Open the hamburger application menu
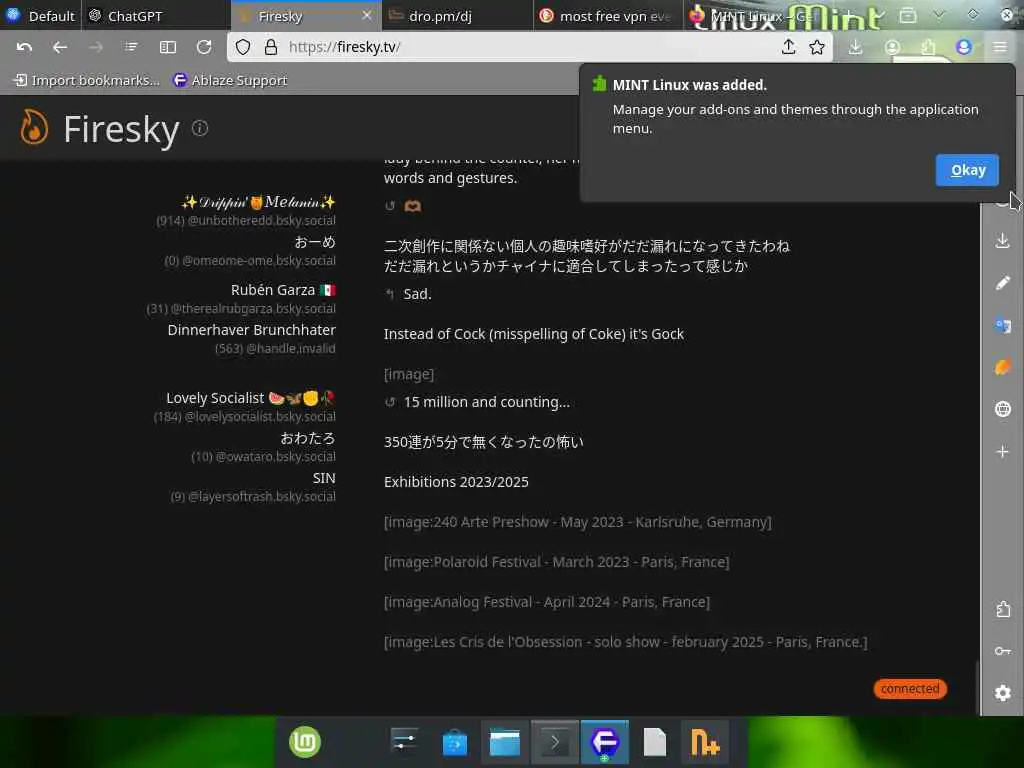This screenshot has height=768, width=1024. point(1000,47)
